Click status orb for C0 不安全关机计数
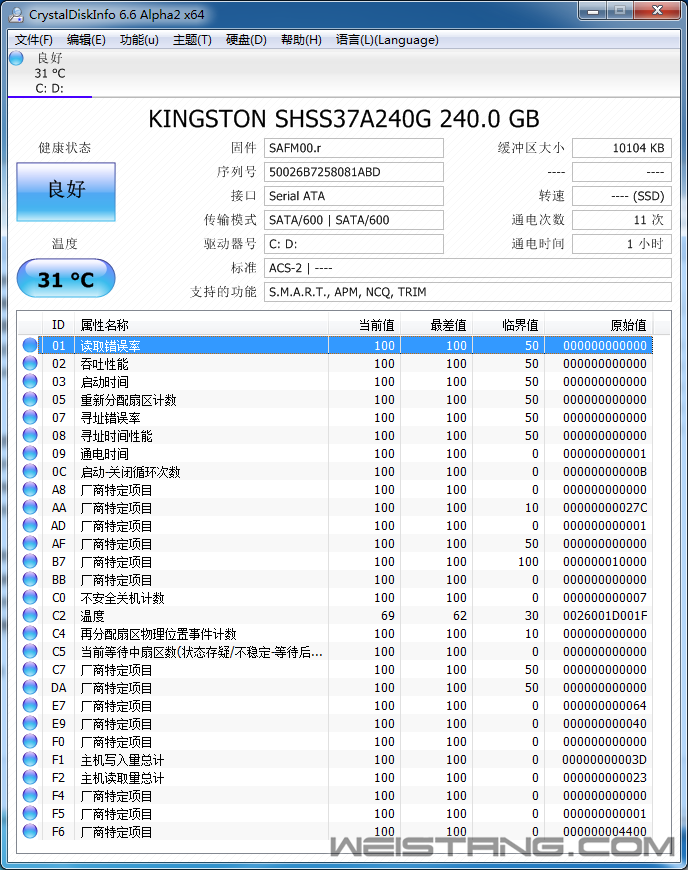The height and width of the screenshot is (870, 688). pos(30,598)
